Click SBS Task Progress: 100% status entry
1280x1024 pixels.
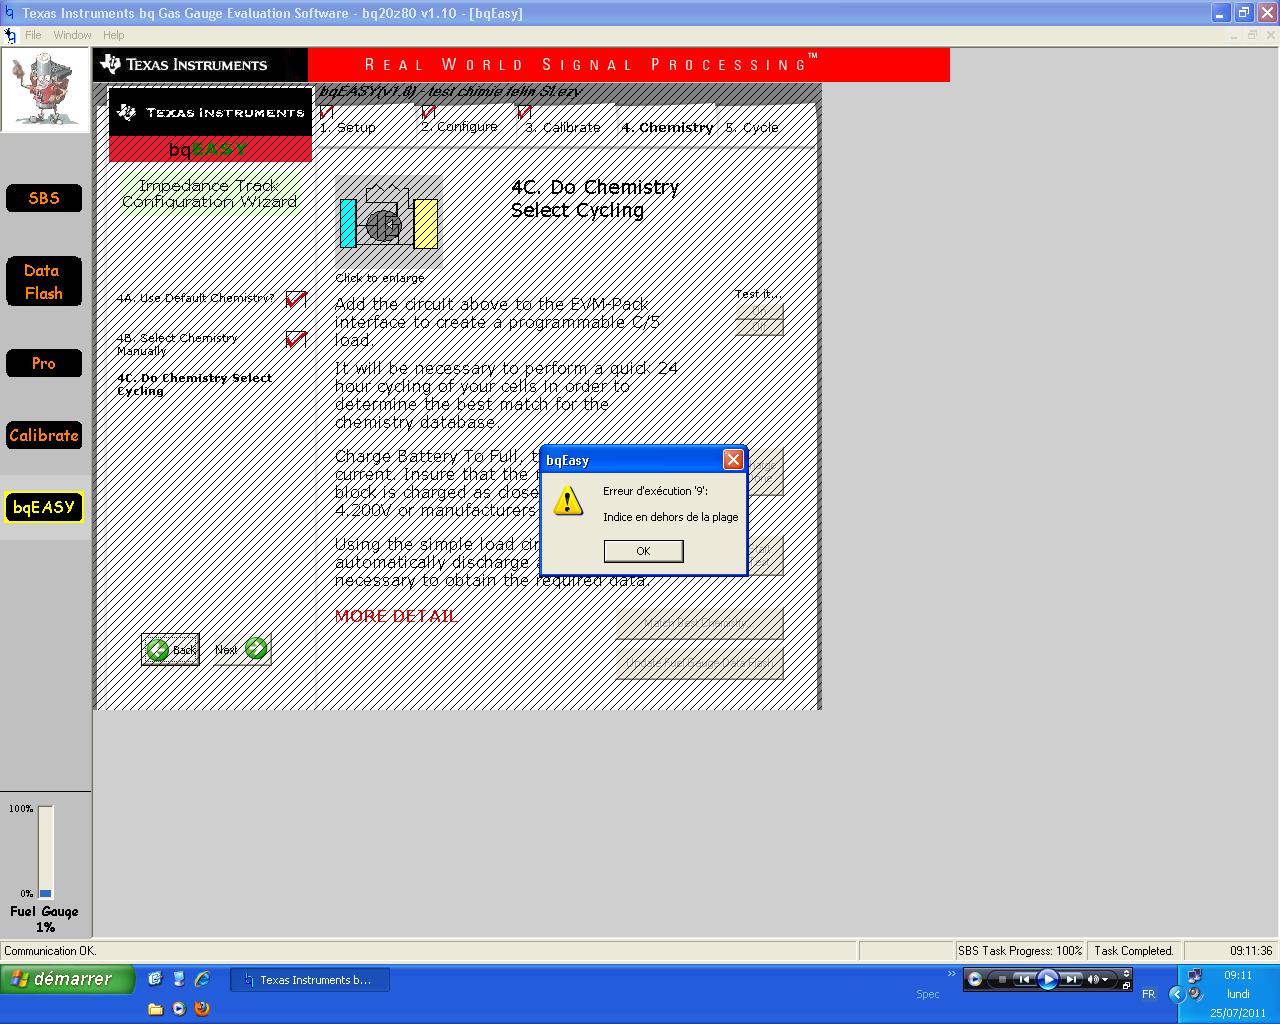point(1020,951)
